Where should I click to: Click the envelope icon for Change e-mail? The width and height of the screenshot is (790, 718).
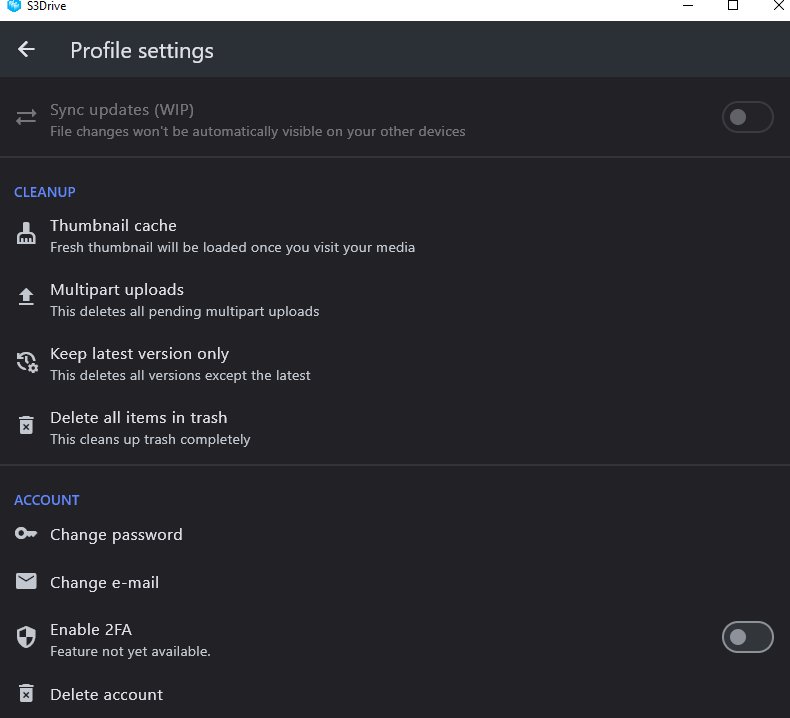[26, 581]
